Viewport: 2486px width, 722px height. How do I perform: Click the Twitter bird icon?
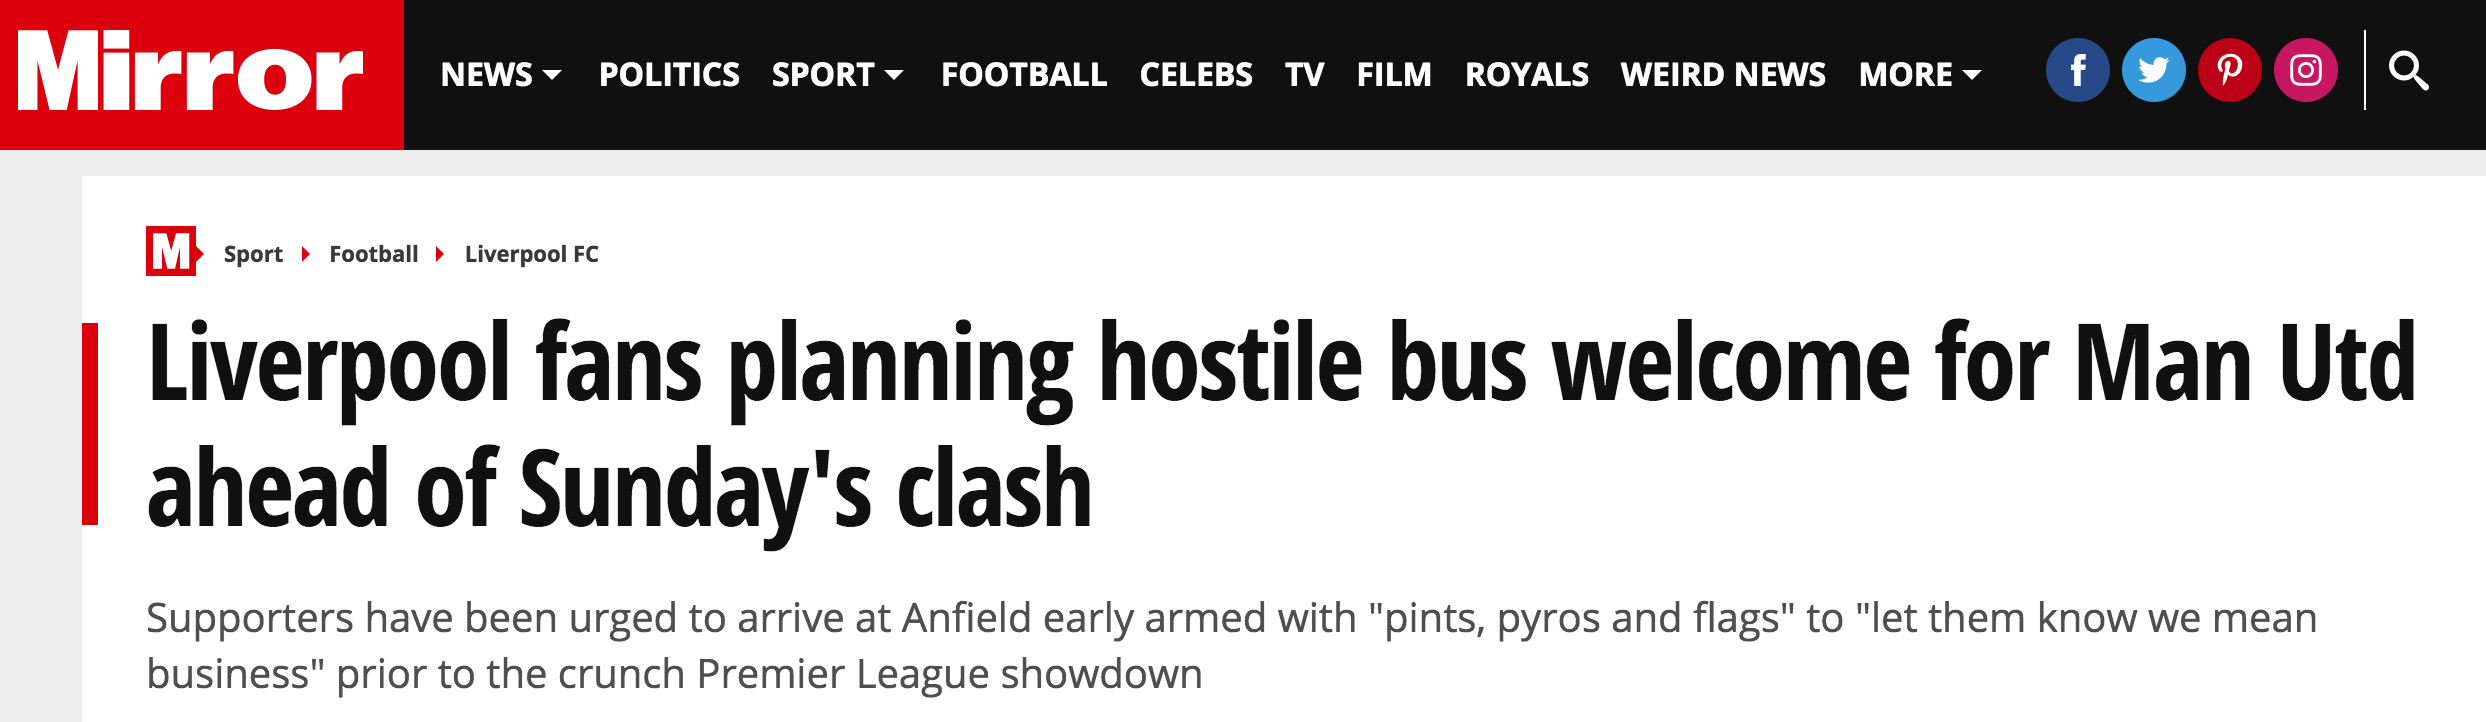pos(2153,71)
